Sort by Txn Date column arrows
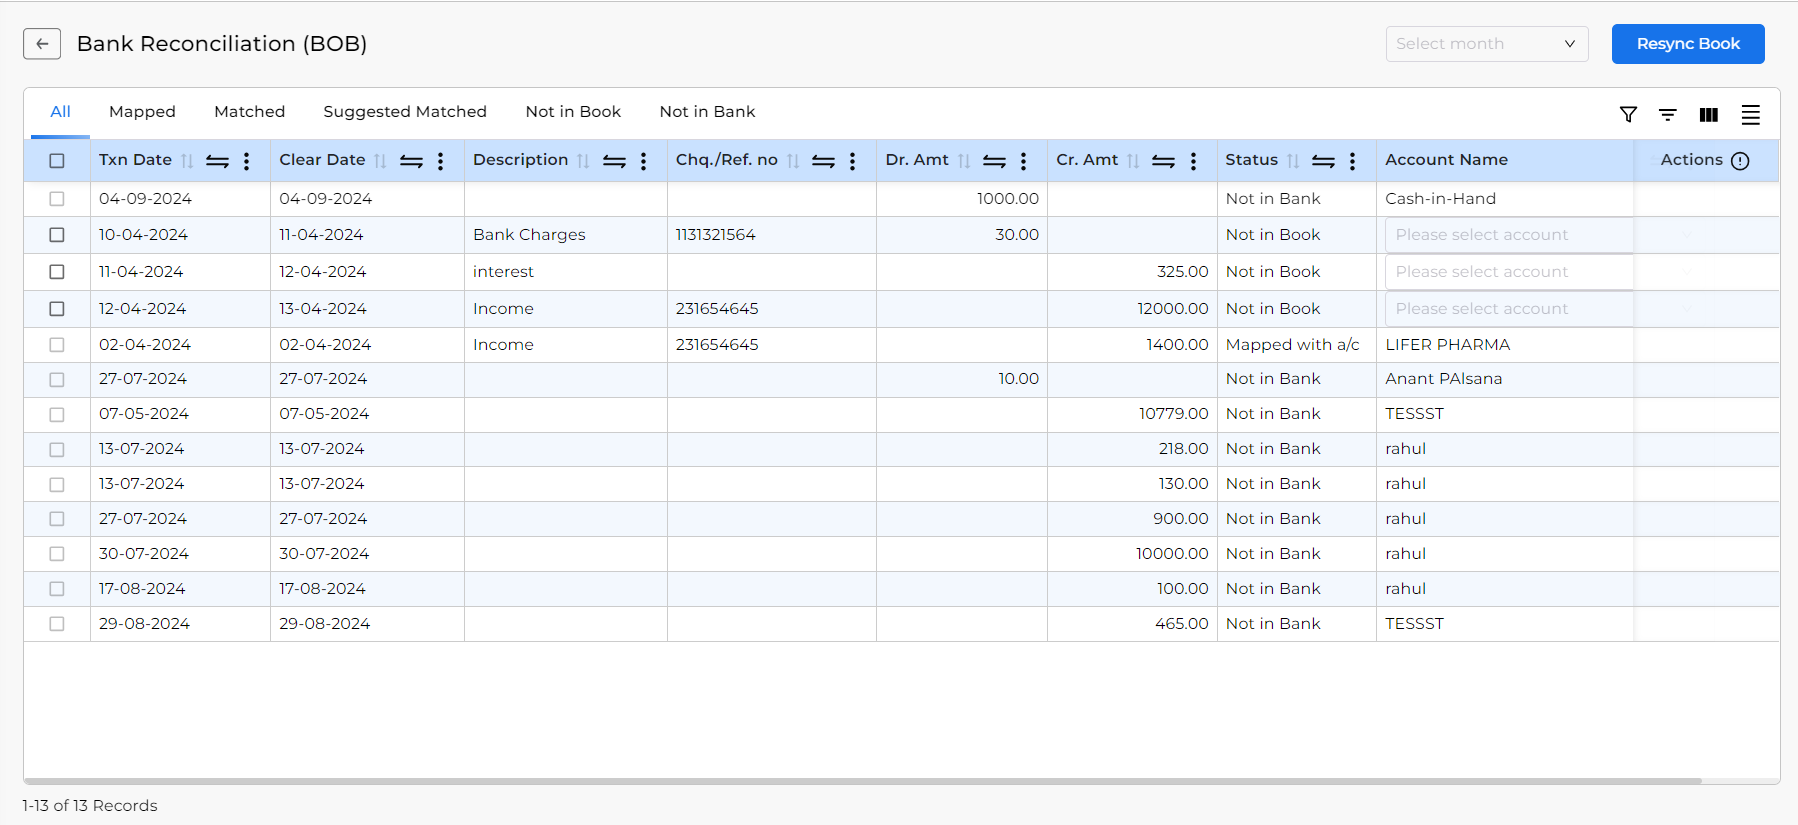The height and width of the screenshot is (825, 1798). (x=187, y=161)
